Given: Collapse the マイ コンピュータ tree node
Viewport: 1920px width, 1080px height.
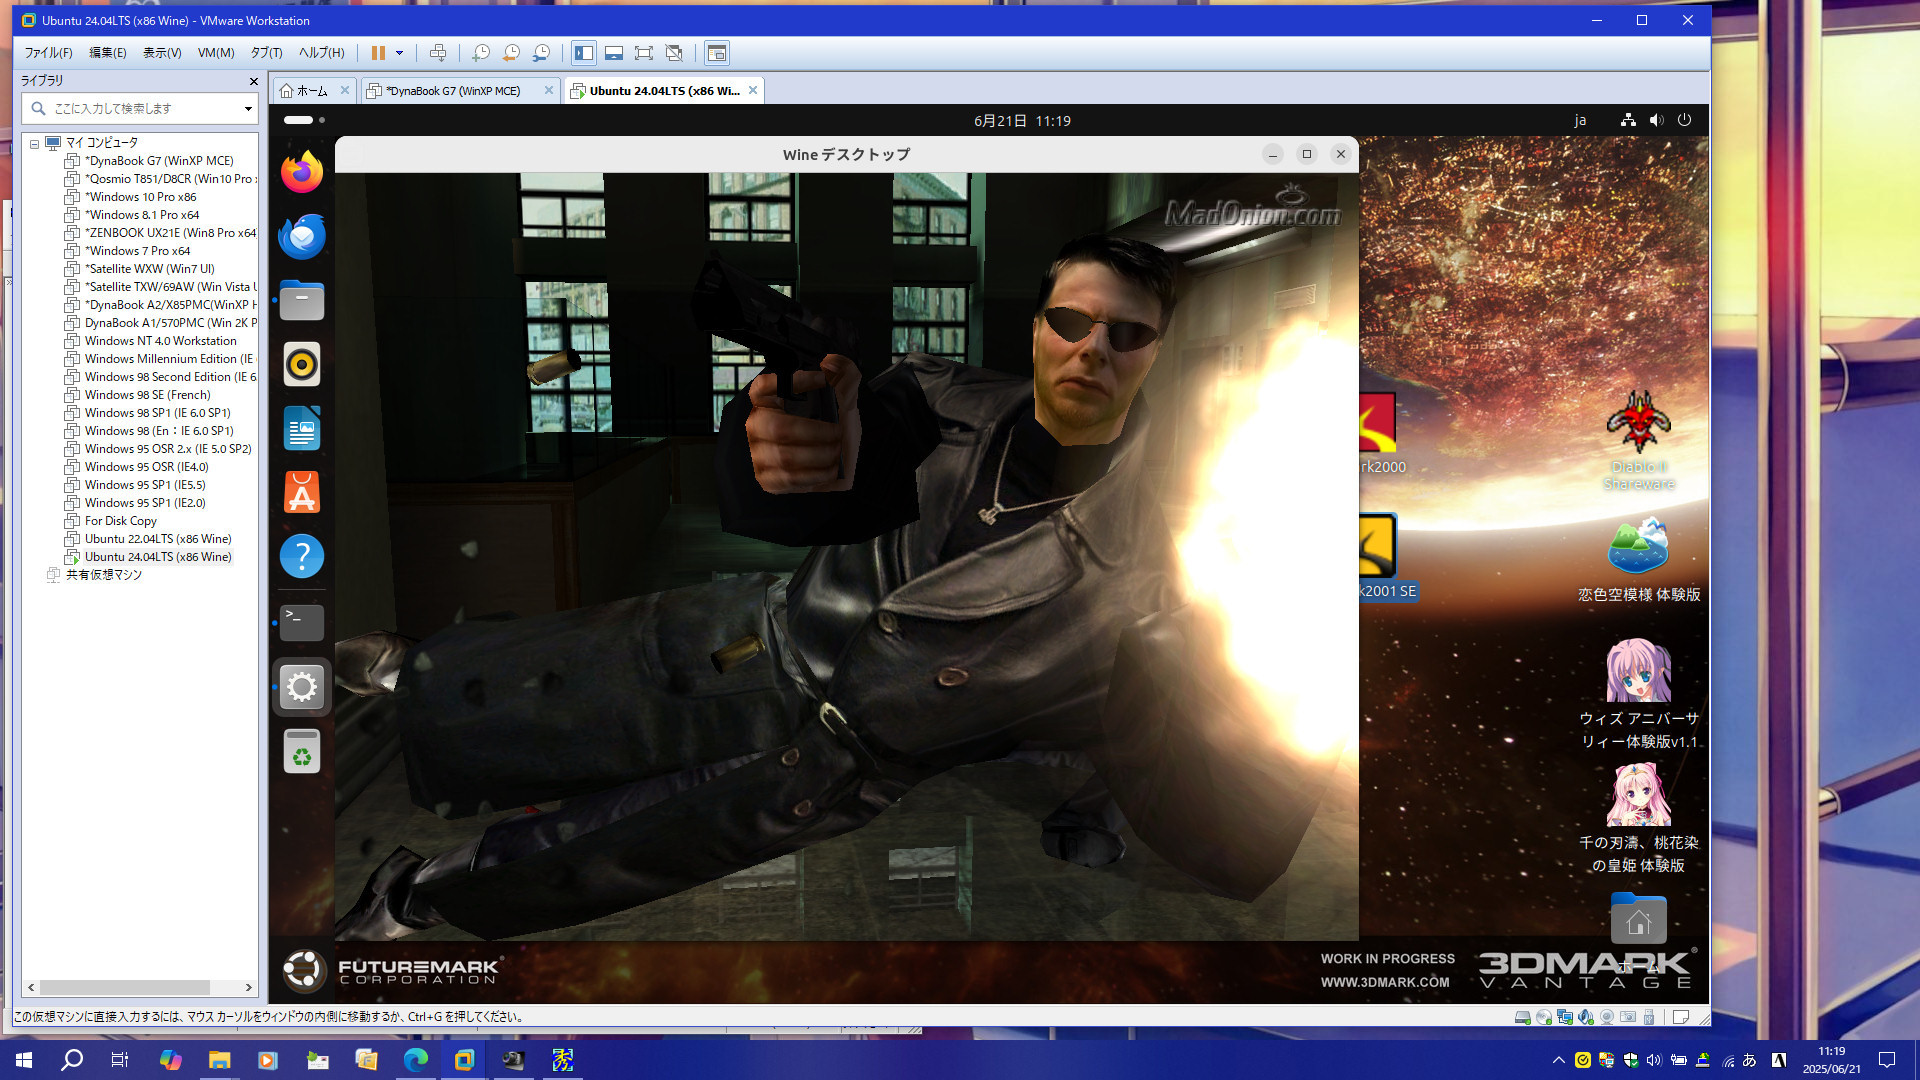Looking at the screenshot, I should 34,143.
